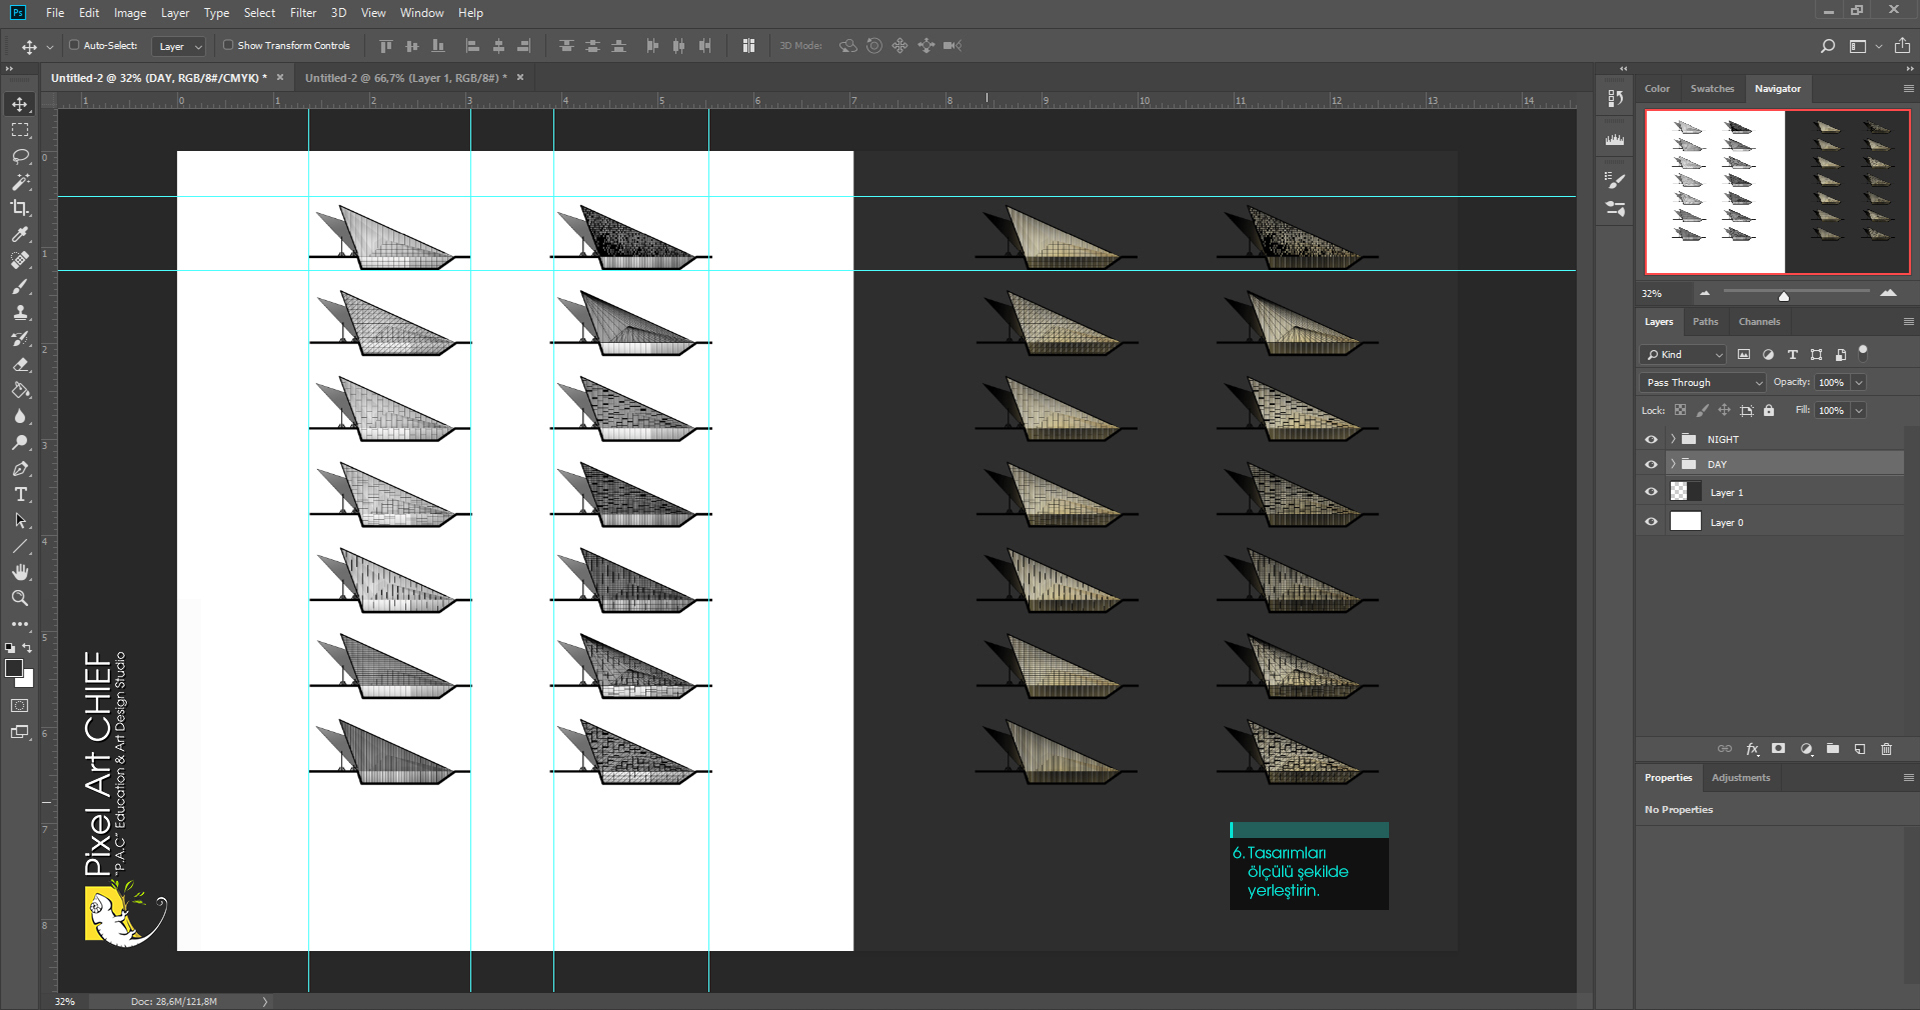1920x1010 pixels.
Task: Open the layer Opacity dropdown arrow
Action: pos(1859,383)
